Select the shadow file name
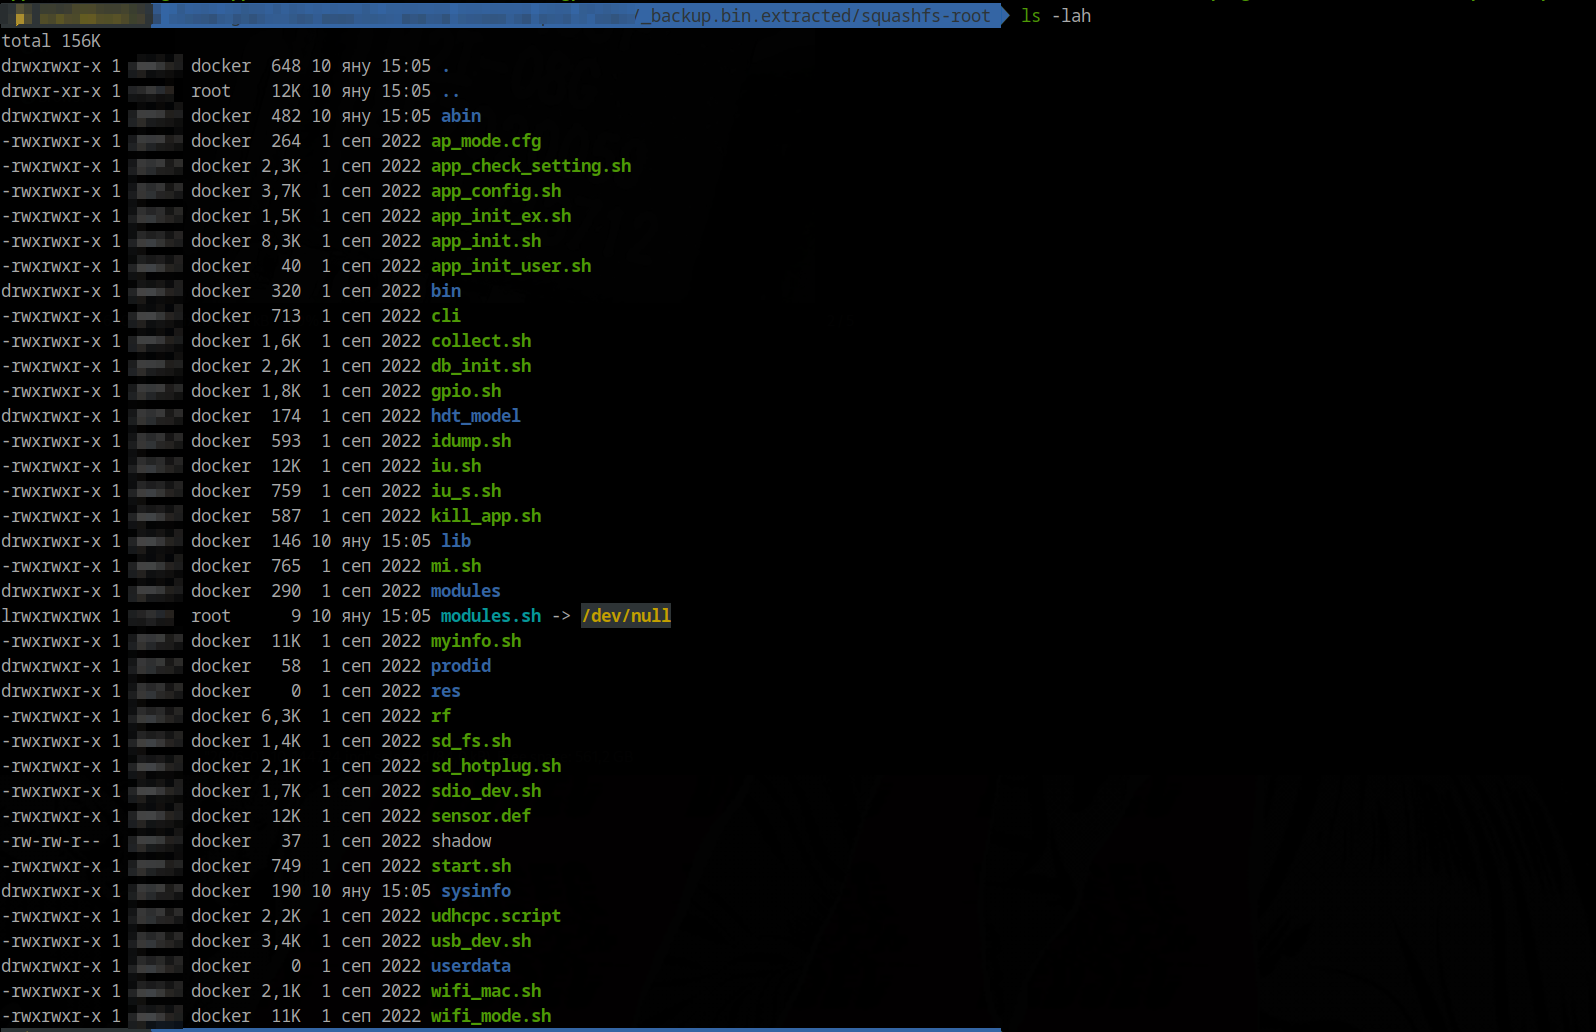Image resolution: width=1596 pixels, height=1032 pixels. pos(461,841)
